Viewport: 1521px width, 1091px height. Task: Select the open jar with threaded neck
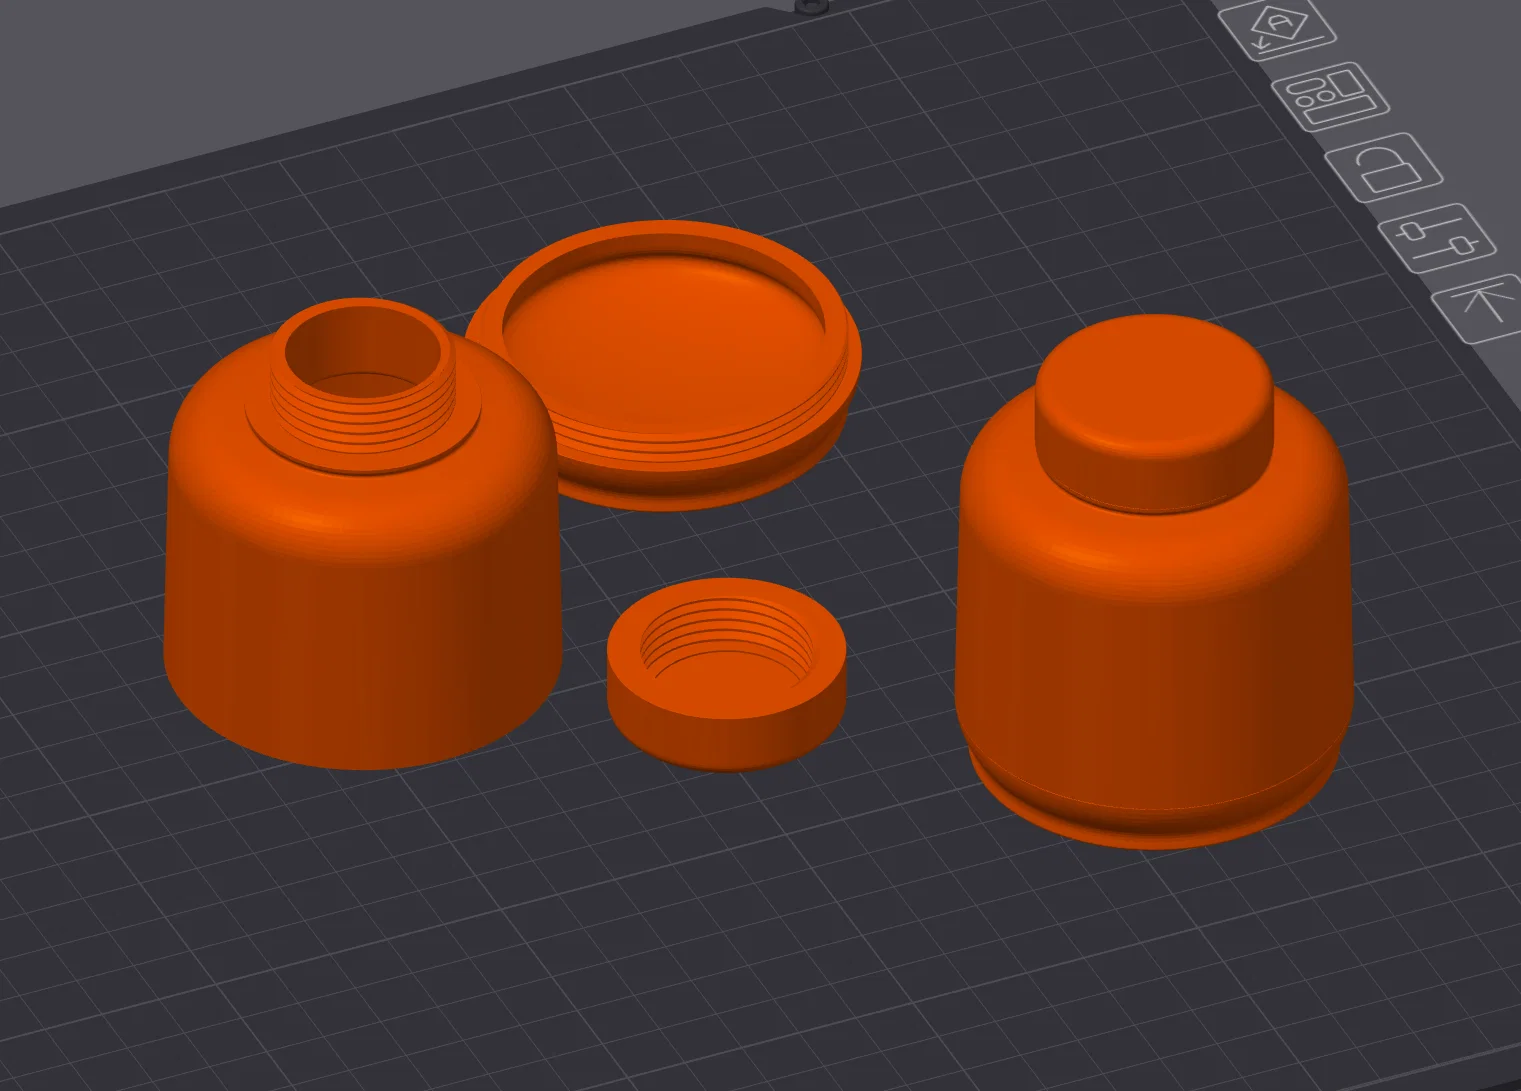(x=362, y=535)
